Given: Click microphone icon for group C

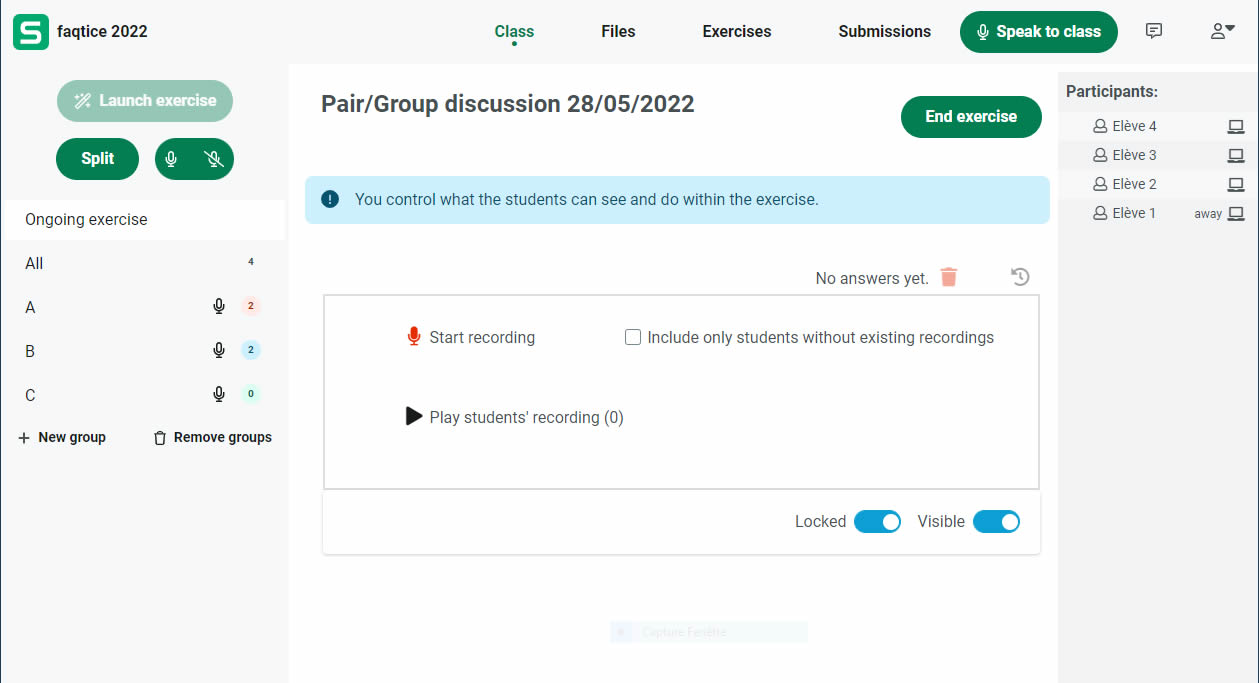Looking at the screenshot, I should pos(219,395).
